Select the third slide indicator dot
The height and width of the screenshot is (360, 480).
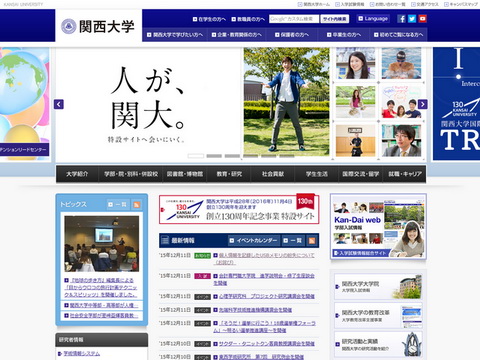[232, 156]
